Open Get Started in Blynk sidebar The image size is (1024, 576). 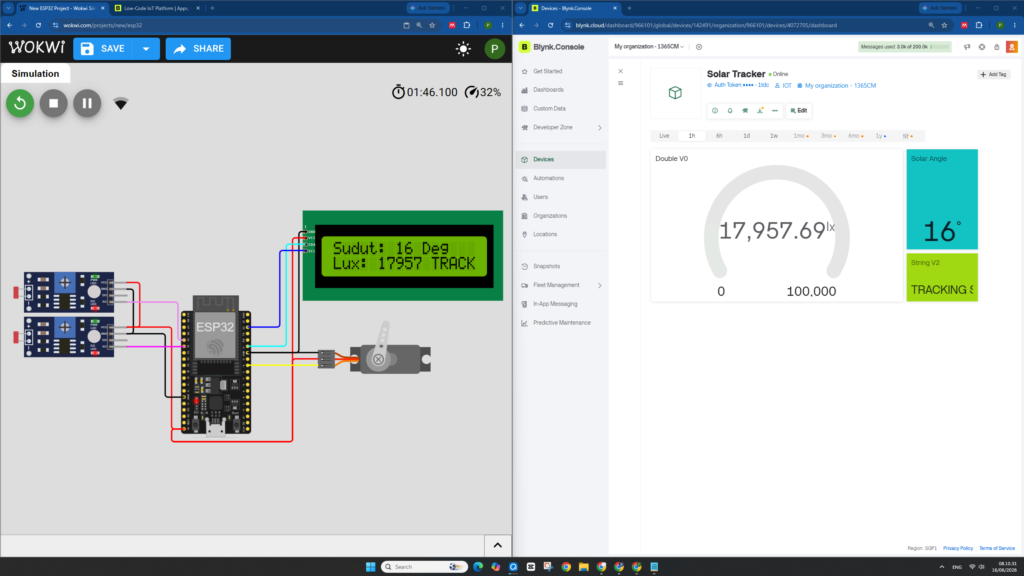click(x=561, y=71)
